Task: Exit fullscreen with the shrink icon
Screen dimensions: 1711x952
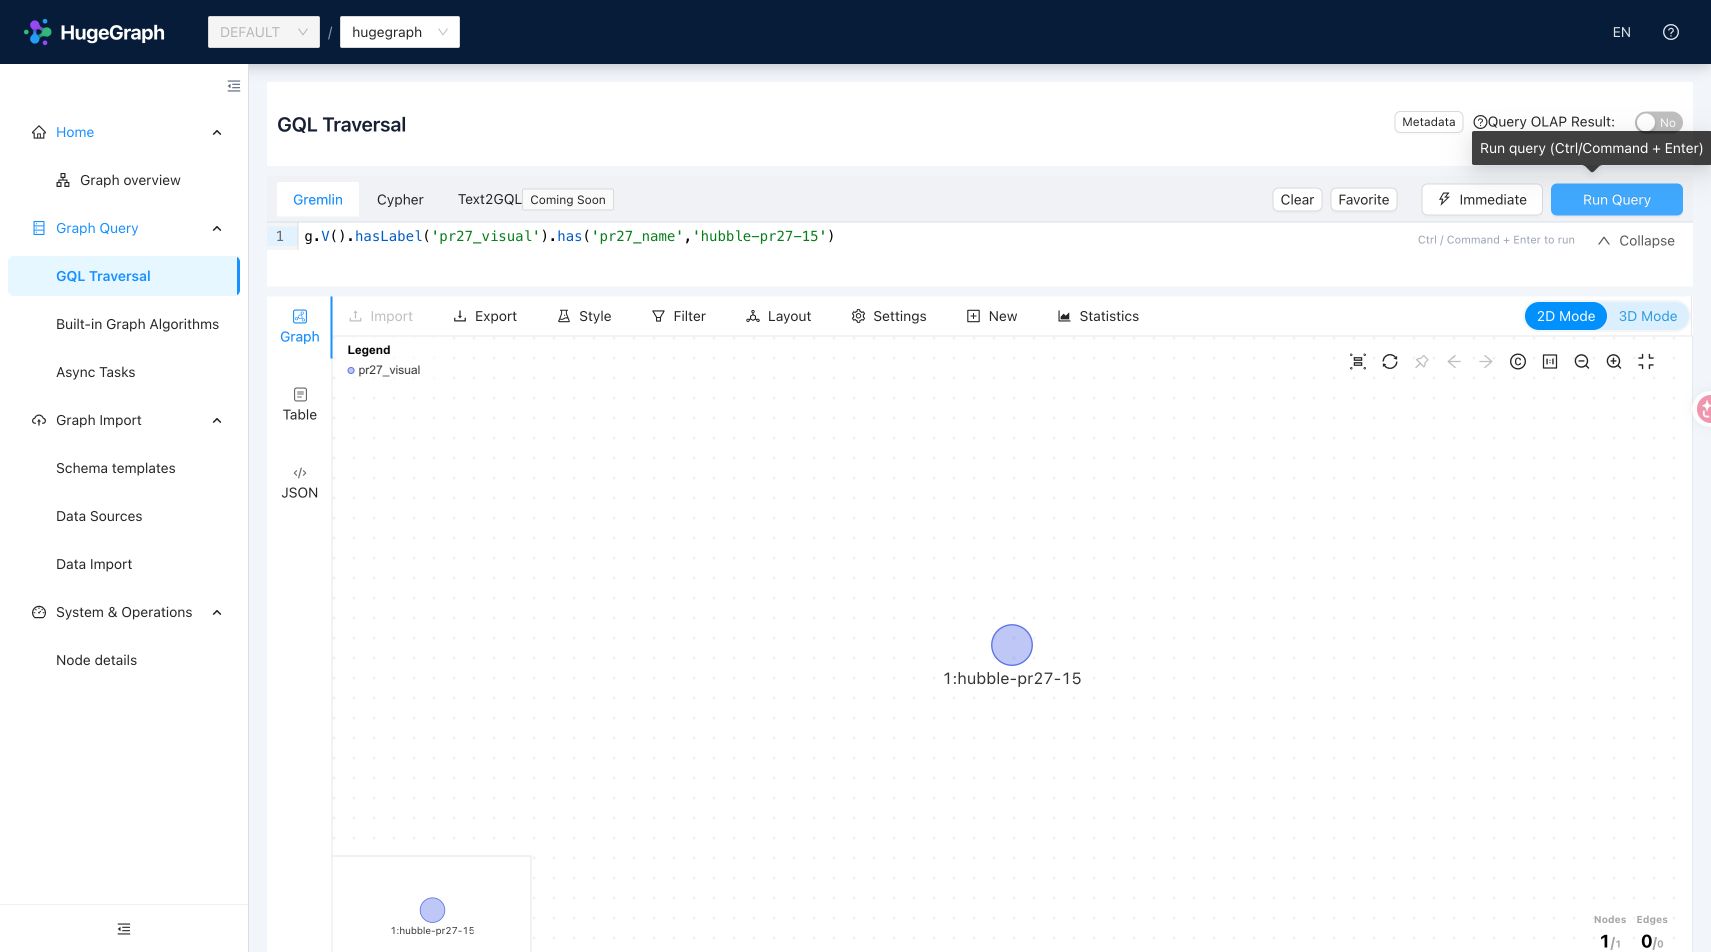Action: tap(1646, 362)
